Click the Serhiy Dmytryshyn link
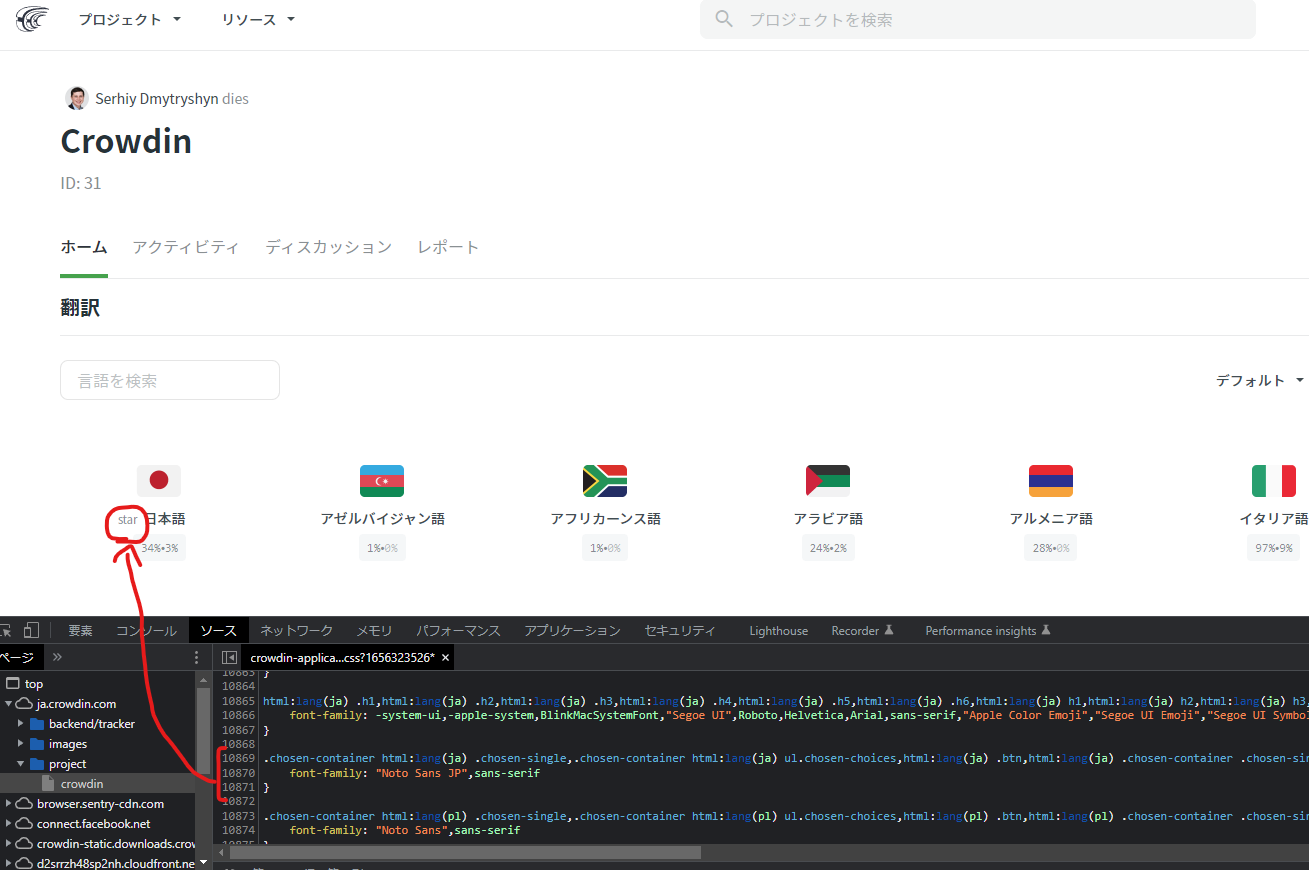This screenshot has height=870, width=1309. [157, 98]
